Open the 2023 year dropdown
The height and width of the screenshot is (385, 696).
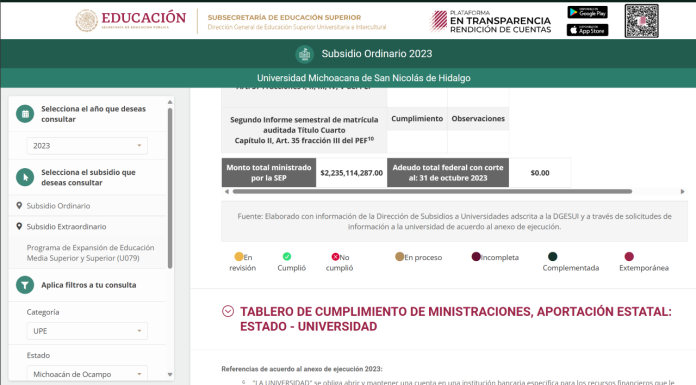coord(87,146)
